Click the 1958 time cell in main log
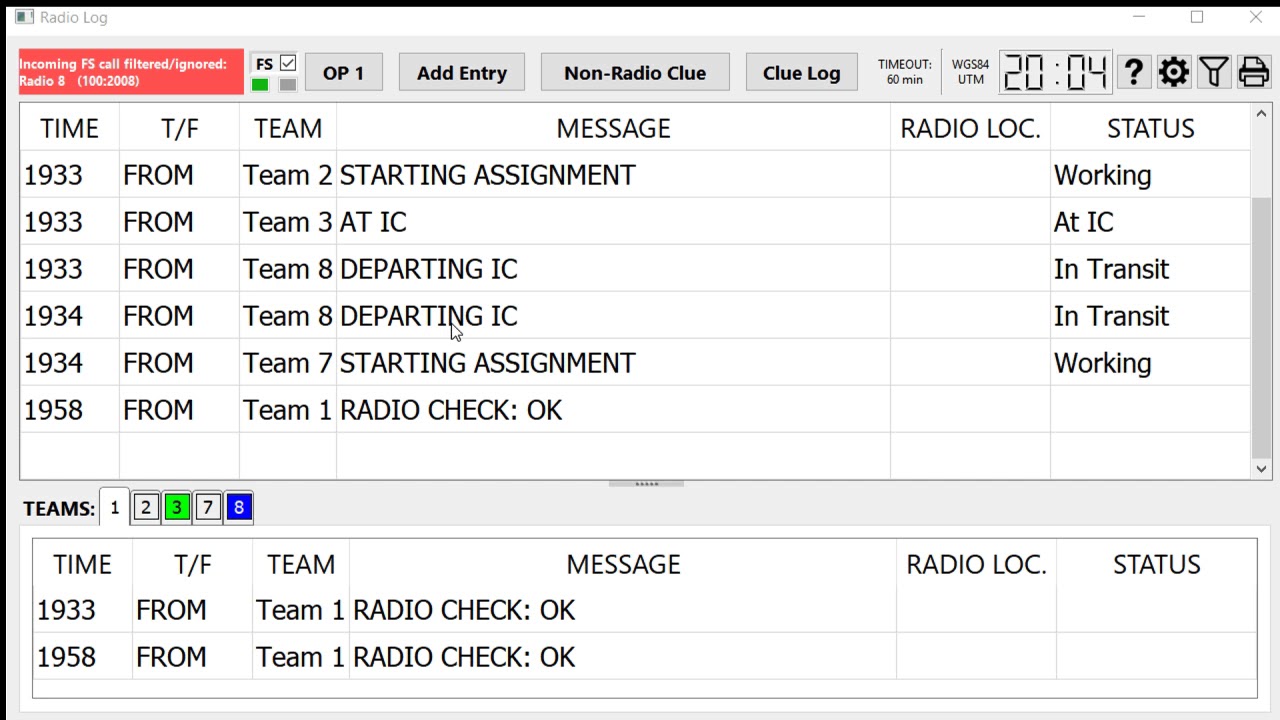 tap(69, 410)
